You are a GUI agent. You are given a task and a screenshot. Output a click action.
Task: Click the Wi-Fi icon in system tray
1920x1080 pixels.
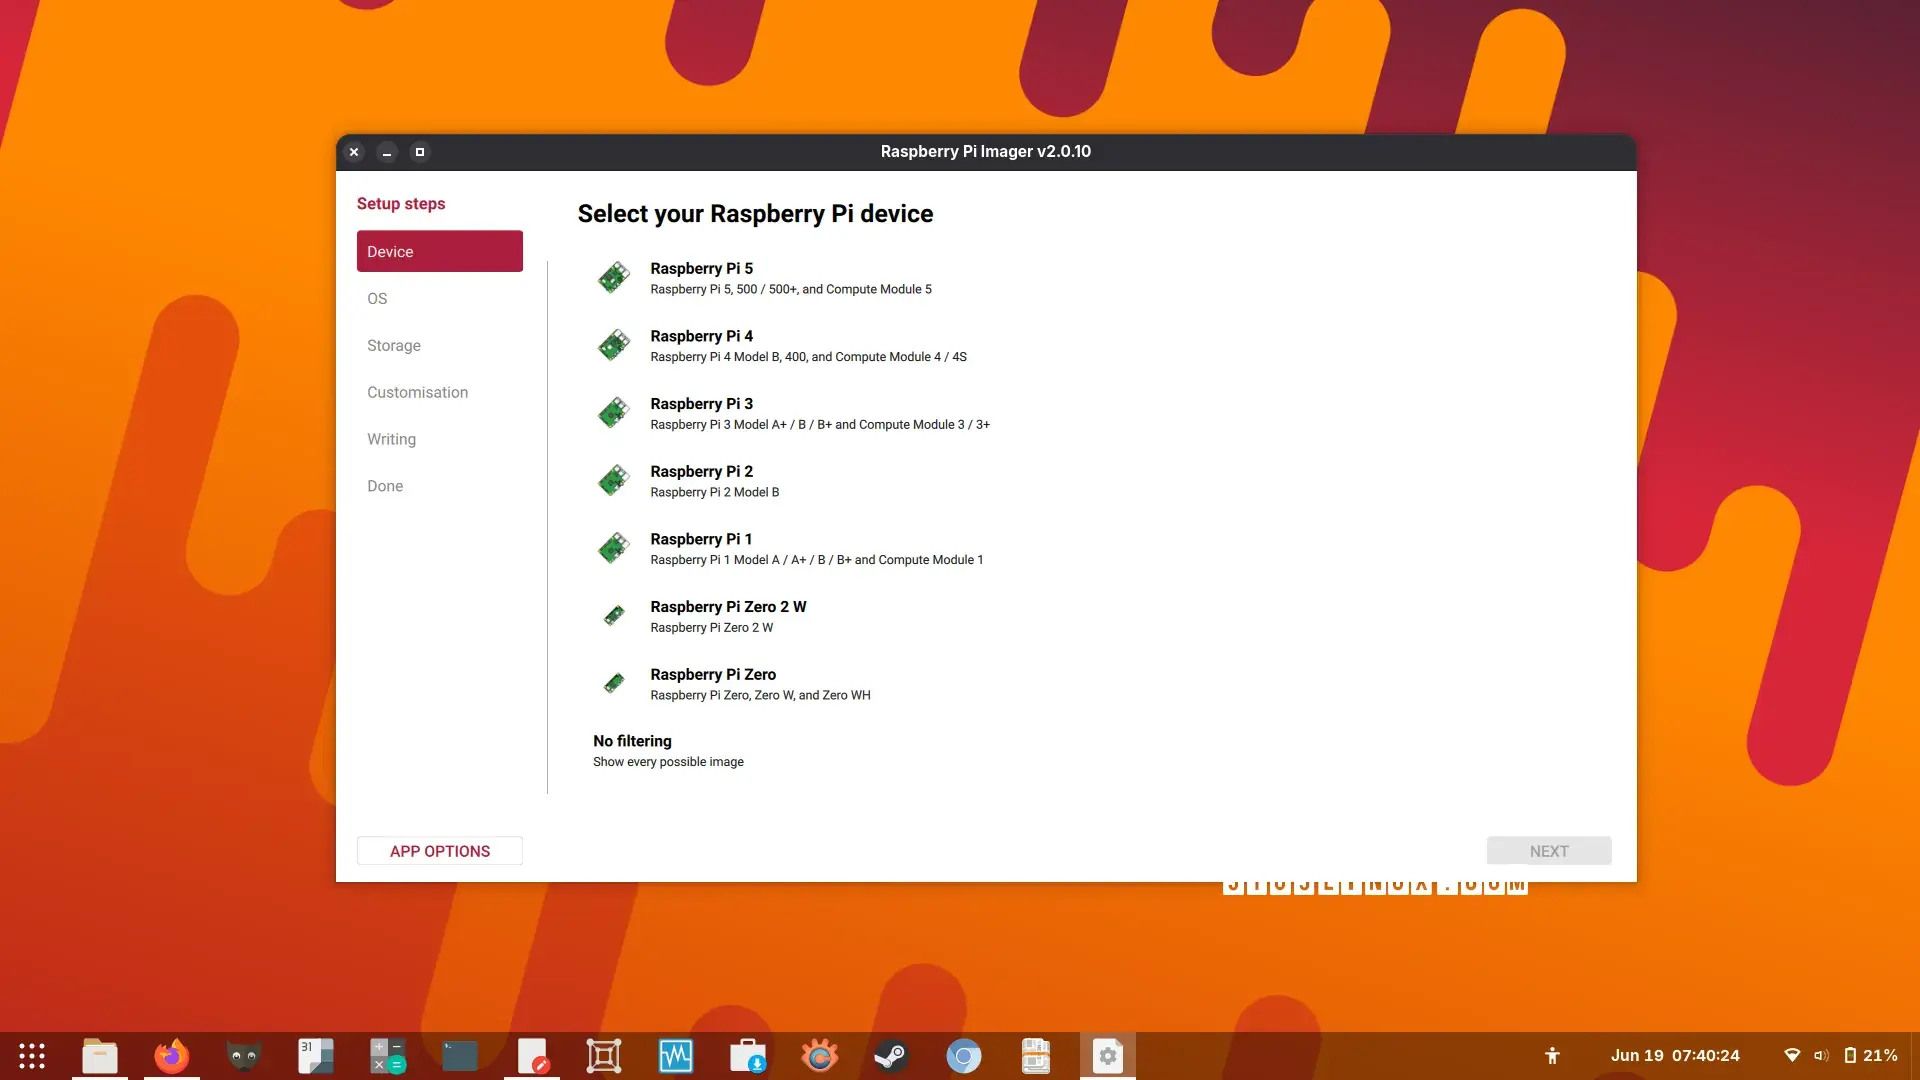pyautogui.click(x=1792, y=1056)
